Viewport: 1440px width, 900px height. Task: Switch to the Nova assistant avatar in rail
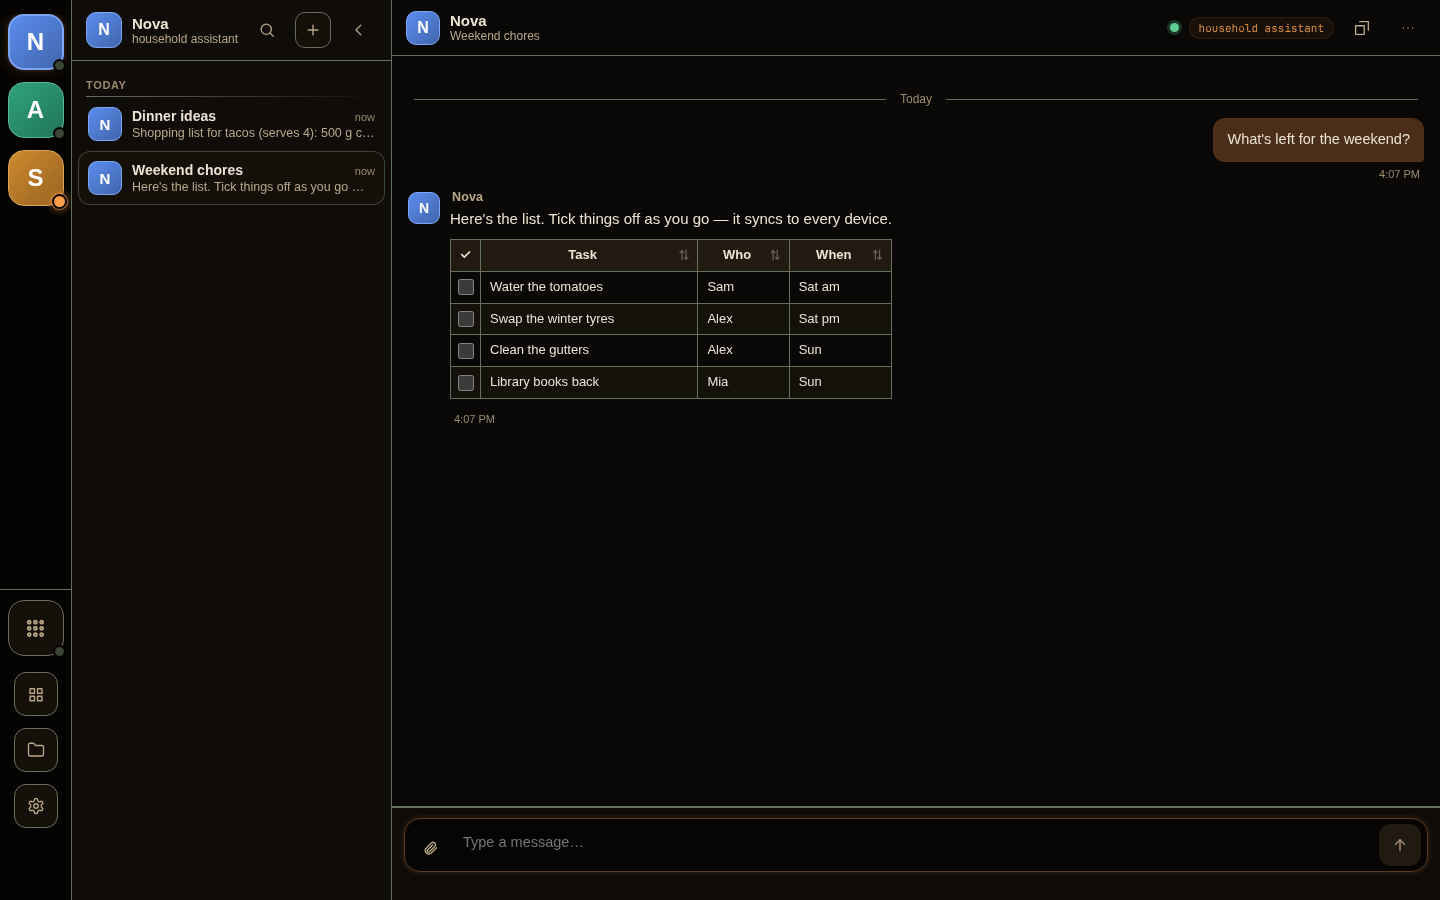(x=36, y=42)
